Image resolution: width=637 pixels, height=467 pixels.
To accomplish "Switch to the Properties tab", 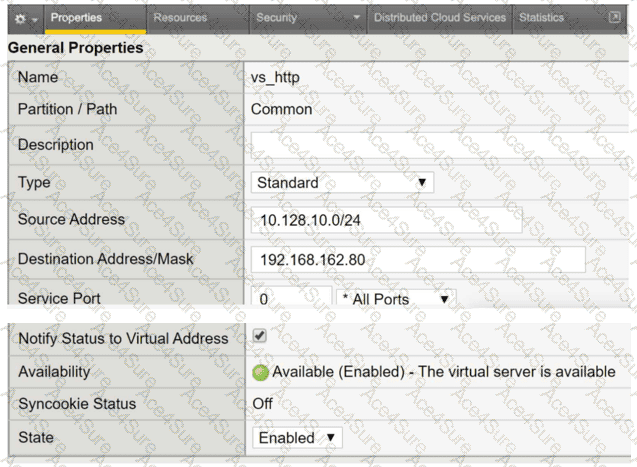I will pos(76,18).
